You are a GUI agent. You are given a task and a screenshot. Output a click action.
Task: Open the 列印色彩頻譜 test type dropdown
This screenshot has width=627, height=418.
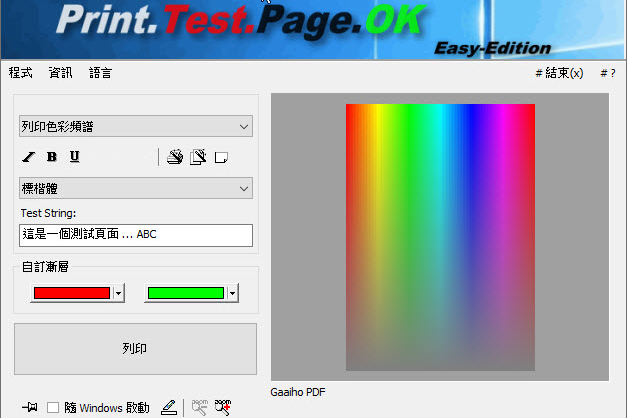pyautogui.click(x=136, y=126)
